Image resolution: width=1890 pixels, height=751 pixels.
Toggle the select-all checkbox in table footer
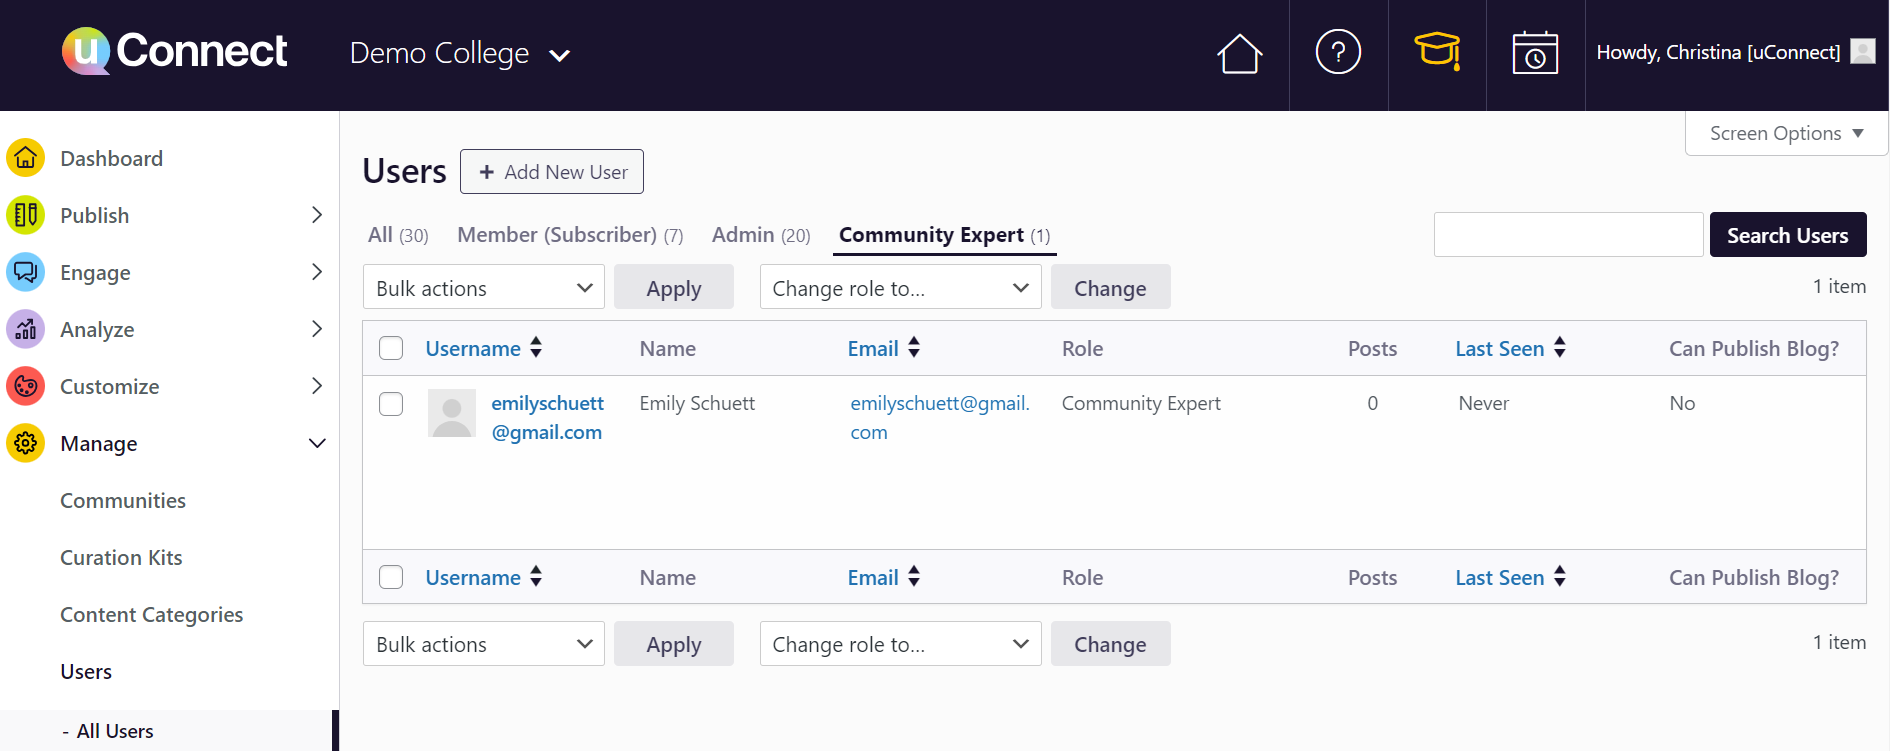tap(391, 577)
